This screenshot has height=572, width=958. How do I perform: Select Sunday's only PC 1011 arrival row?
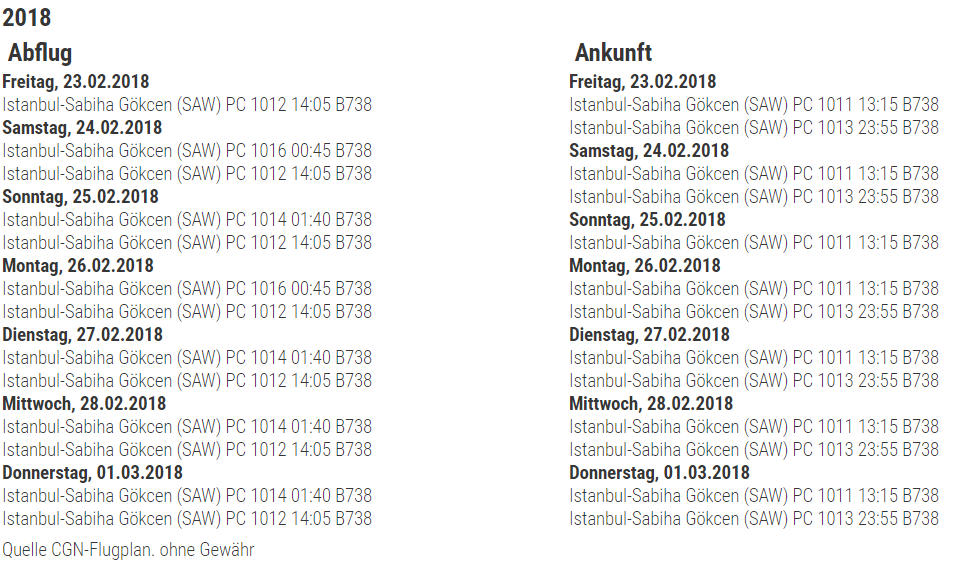754,242
